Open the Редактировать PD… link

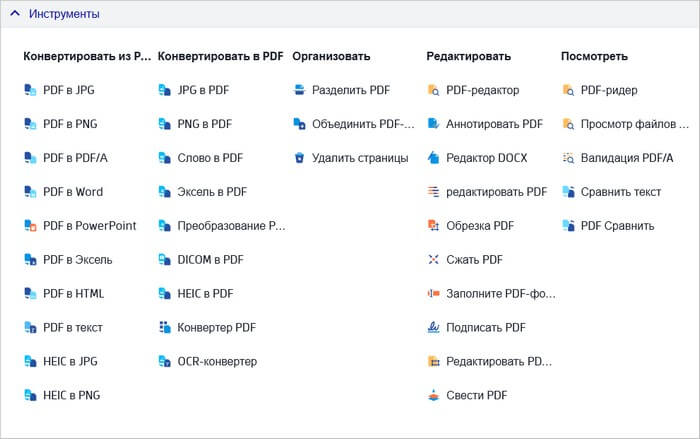[499, 362]
